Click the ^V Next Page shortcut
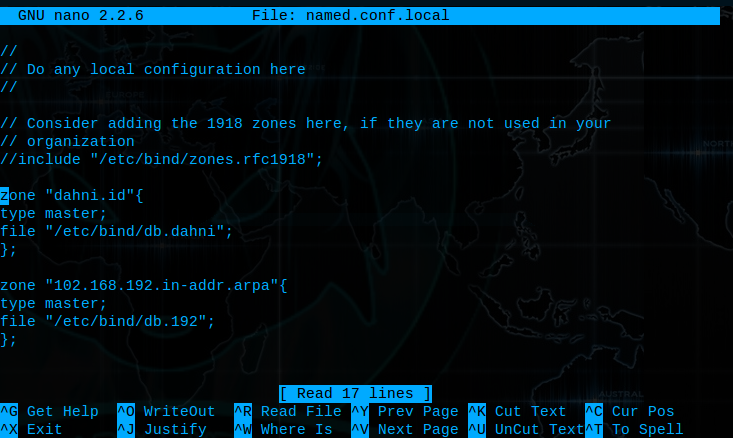Viewport: 733px width, 438px height. point(405,429)
